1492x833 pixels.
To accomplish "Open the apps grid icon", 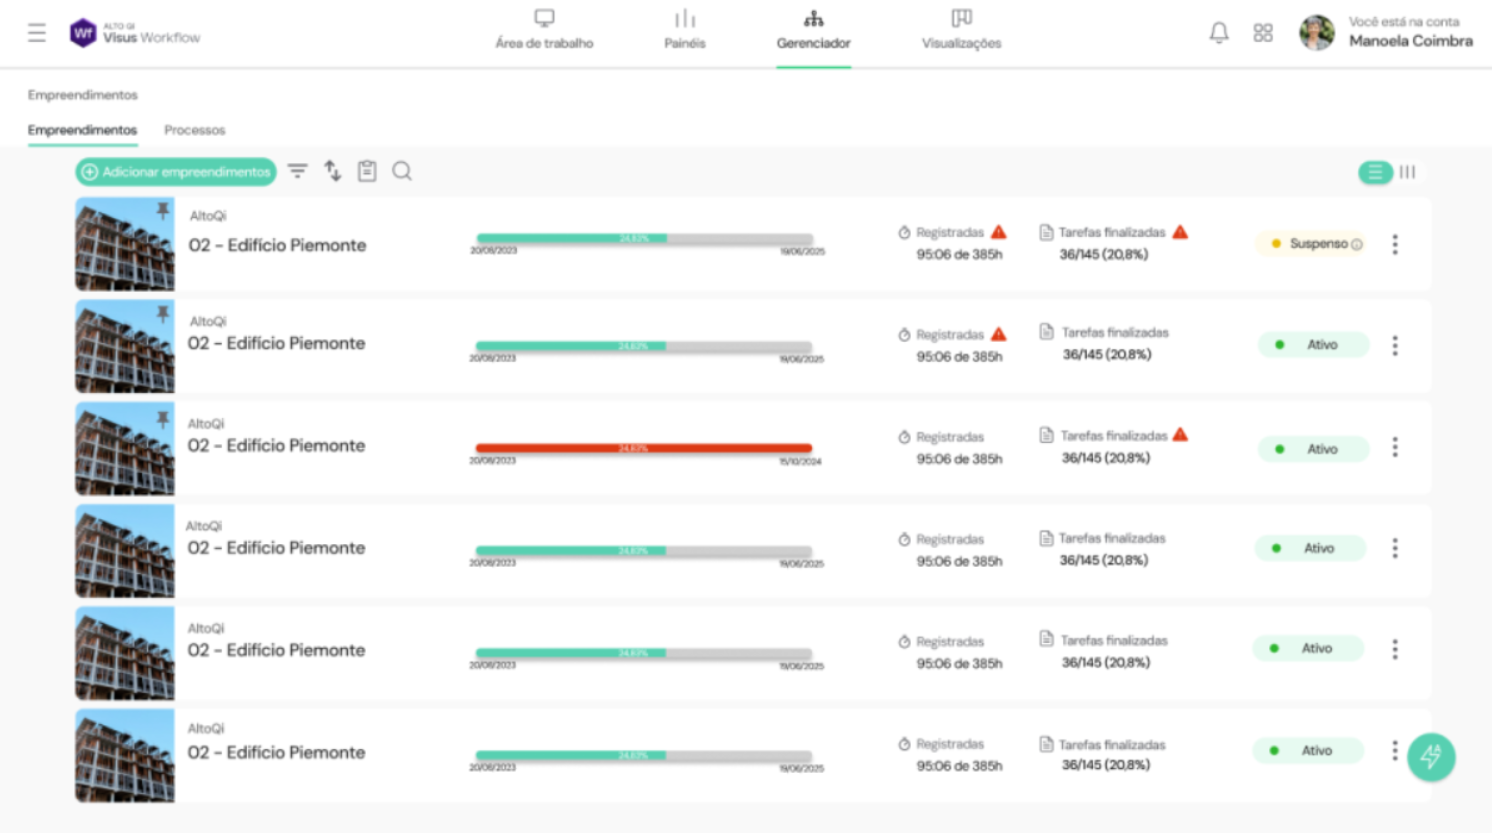I will (x=1263, y=33).
